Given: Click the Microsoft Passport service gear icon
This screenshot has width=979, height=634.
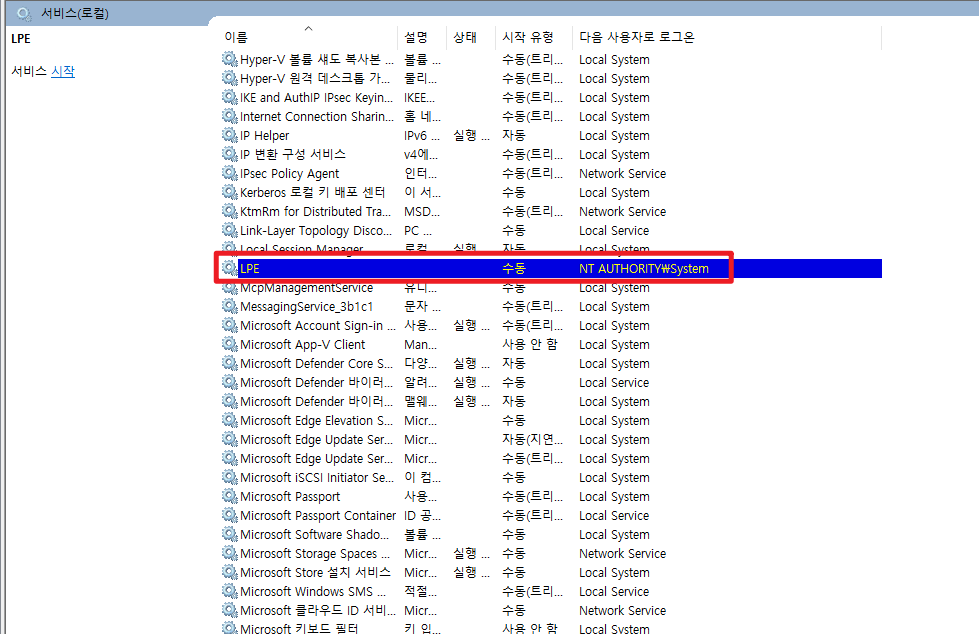Looking at the screenshot, I should click(230, 496).
